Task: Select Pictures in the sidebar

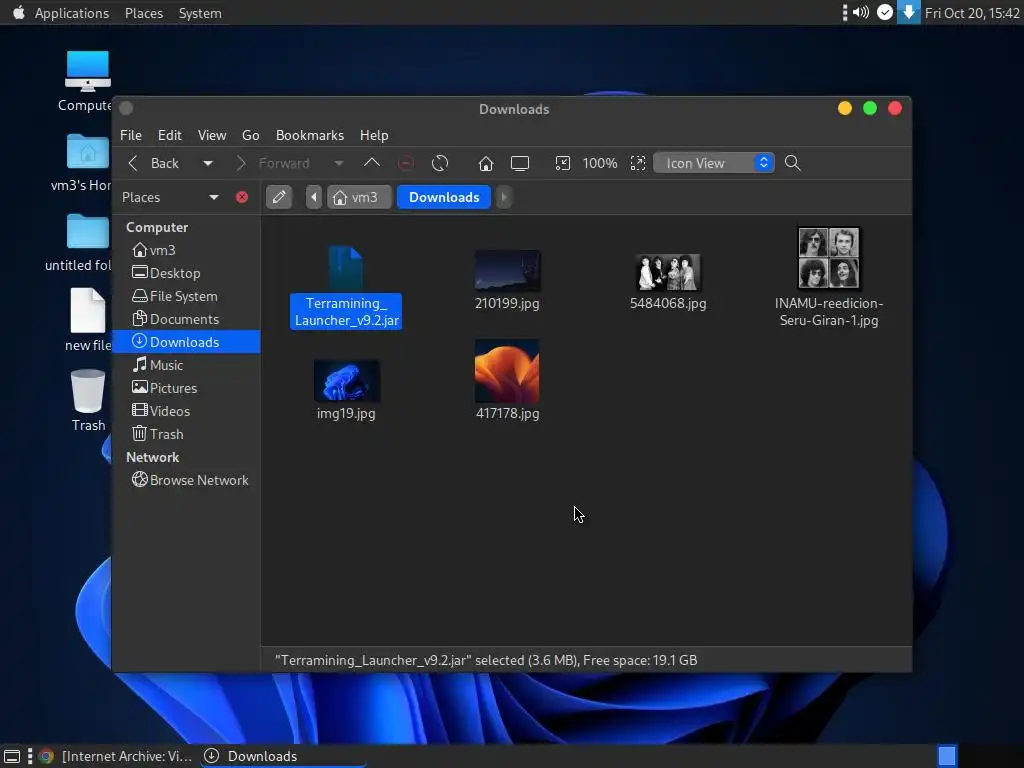Action: click(186, 388)
